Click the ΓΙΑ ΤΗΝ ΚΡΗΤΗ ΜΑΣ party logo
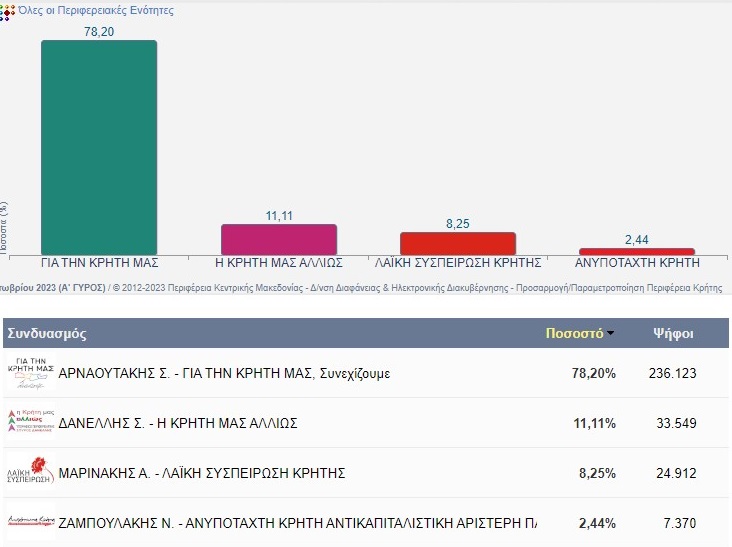This screenshot has width=732, height=547. click(30, 373)
